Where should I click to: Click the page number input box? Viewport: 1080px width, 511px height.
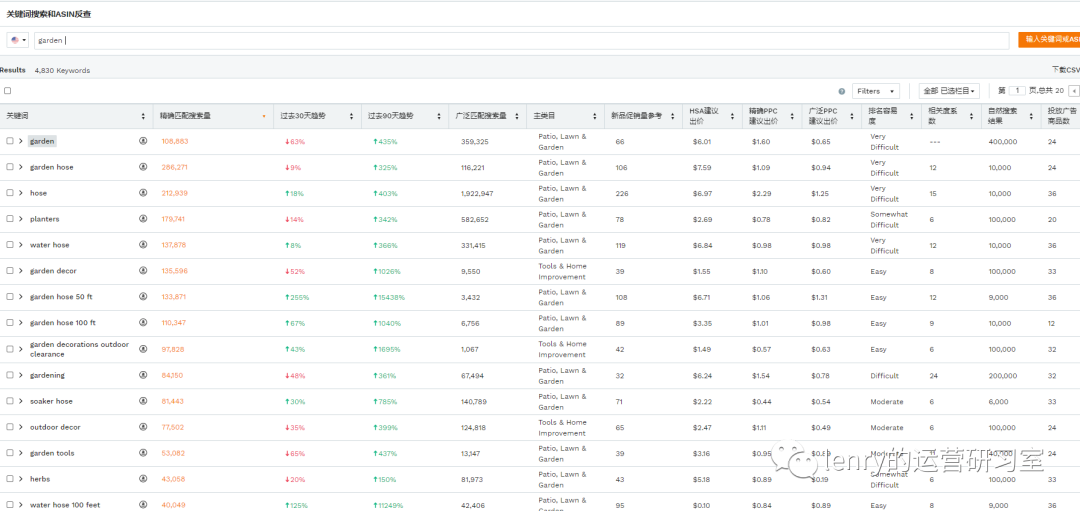pyautogui.click(x=1018, y=91)
